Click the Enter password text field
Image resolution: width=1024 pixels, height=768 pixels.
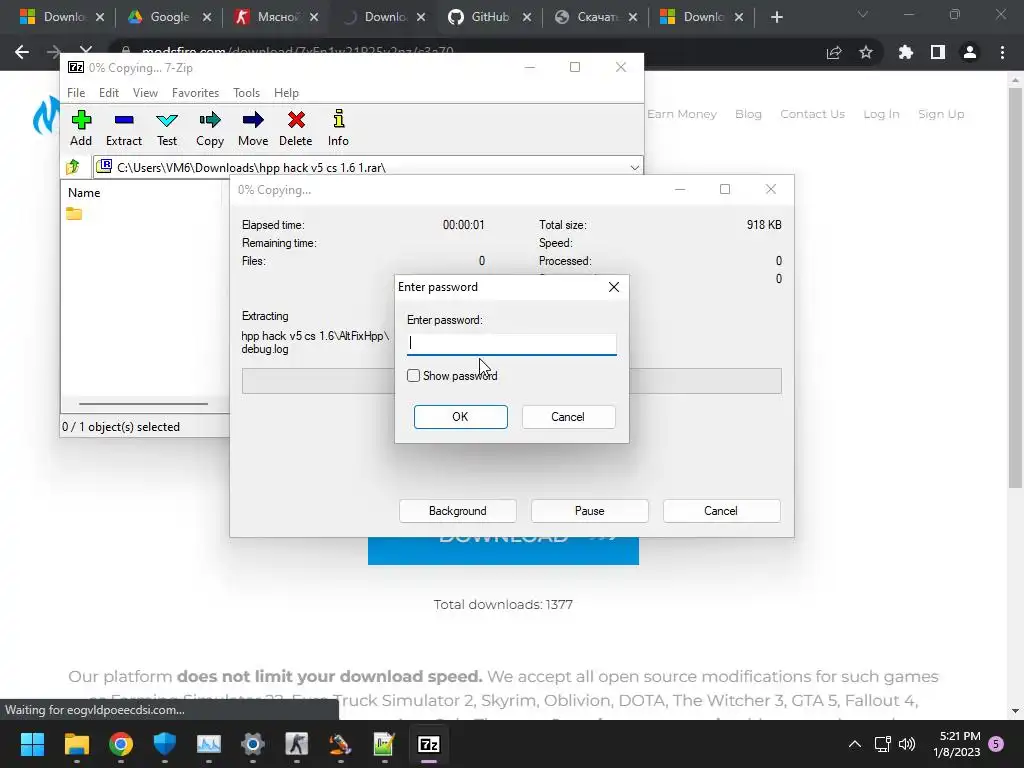511,343
